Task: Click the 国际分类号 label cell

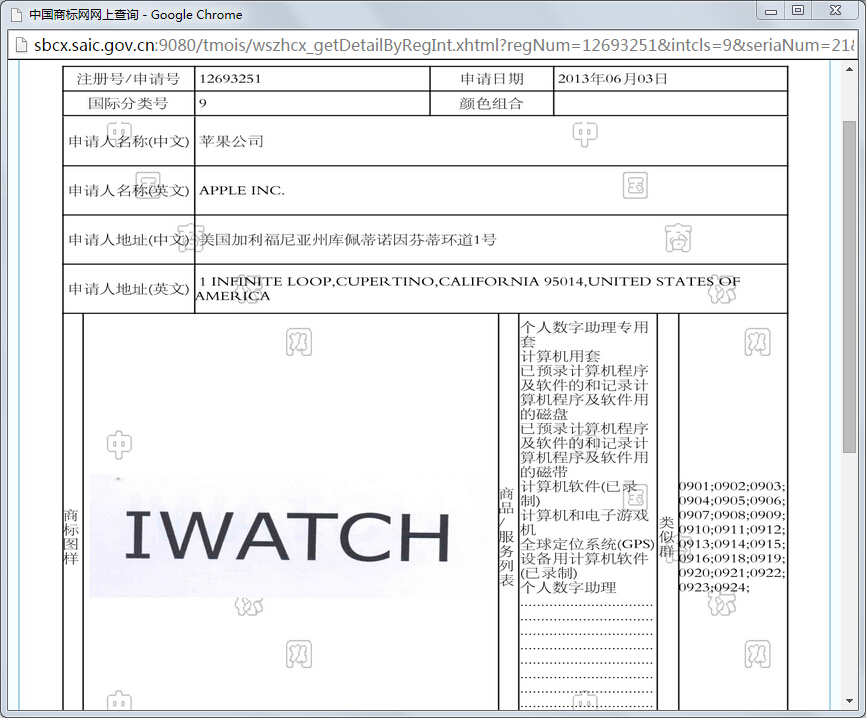Action: (129, 103)
